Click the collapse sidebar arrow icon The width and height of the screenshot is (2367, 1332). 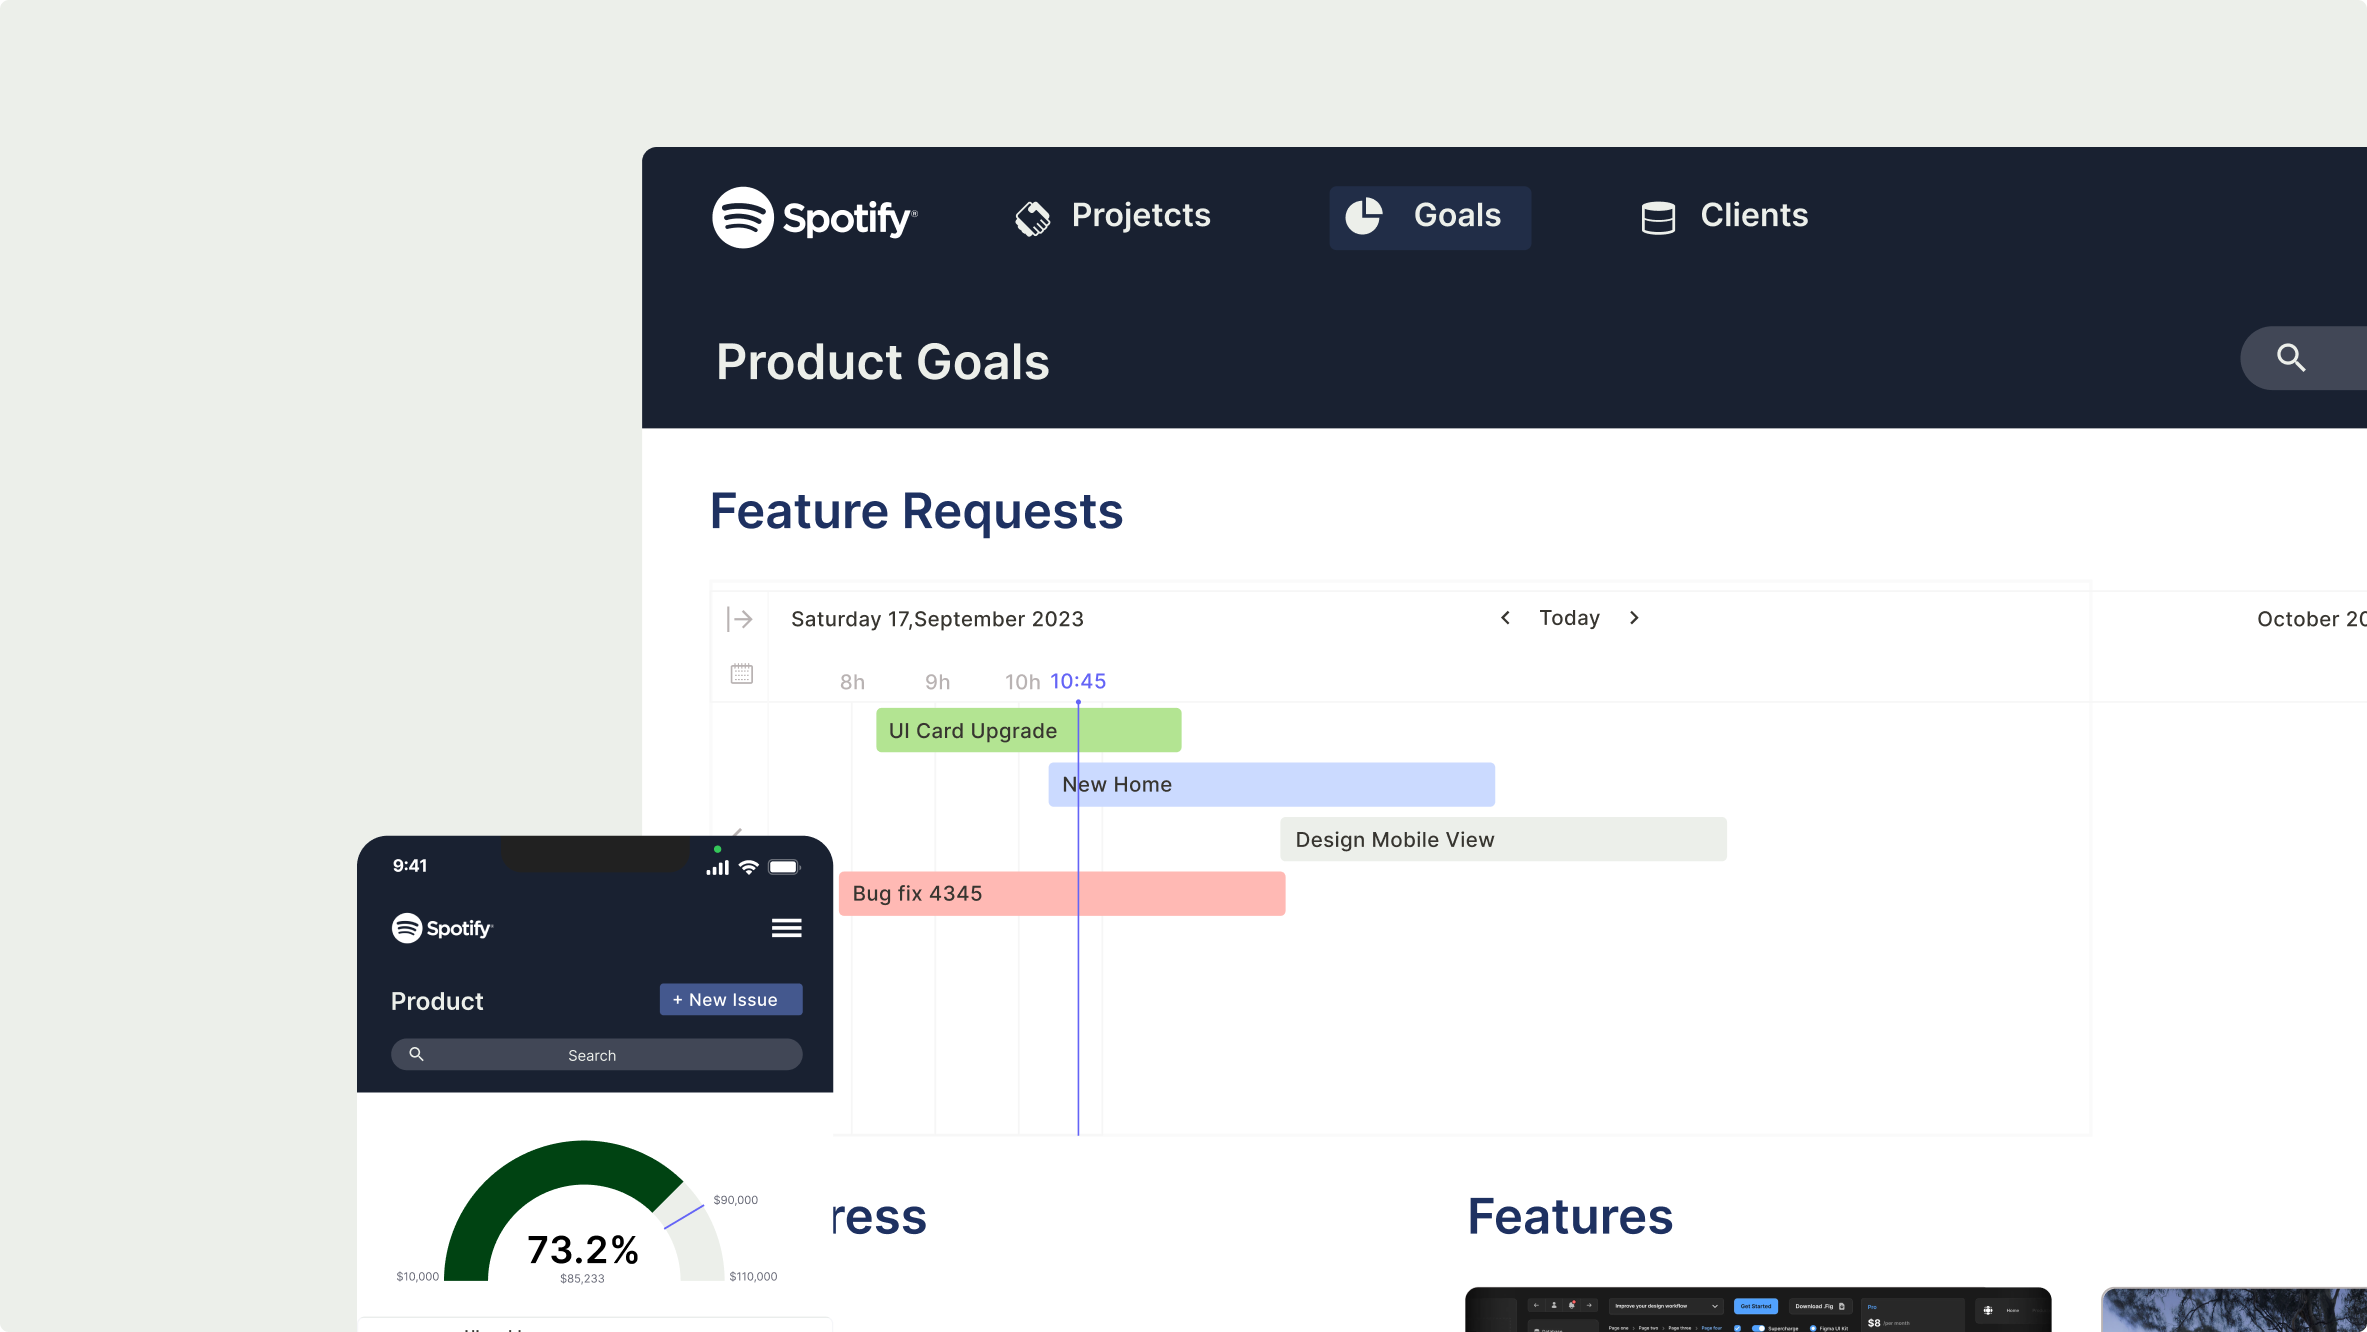[740, 619]
